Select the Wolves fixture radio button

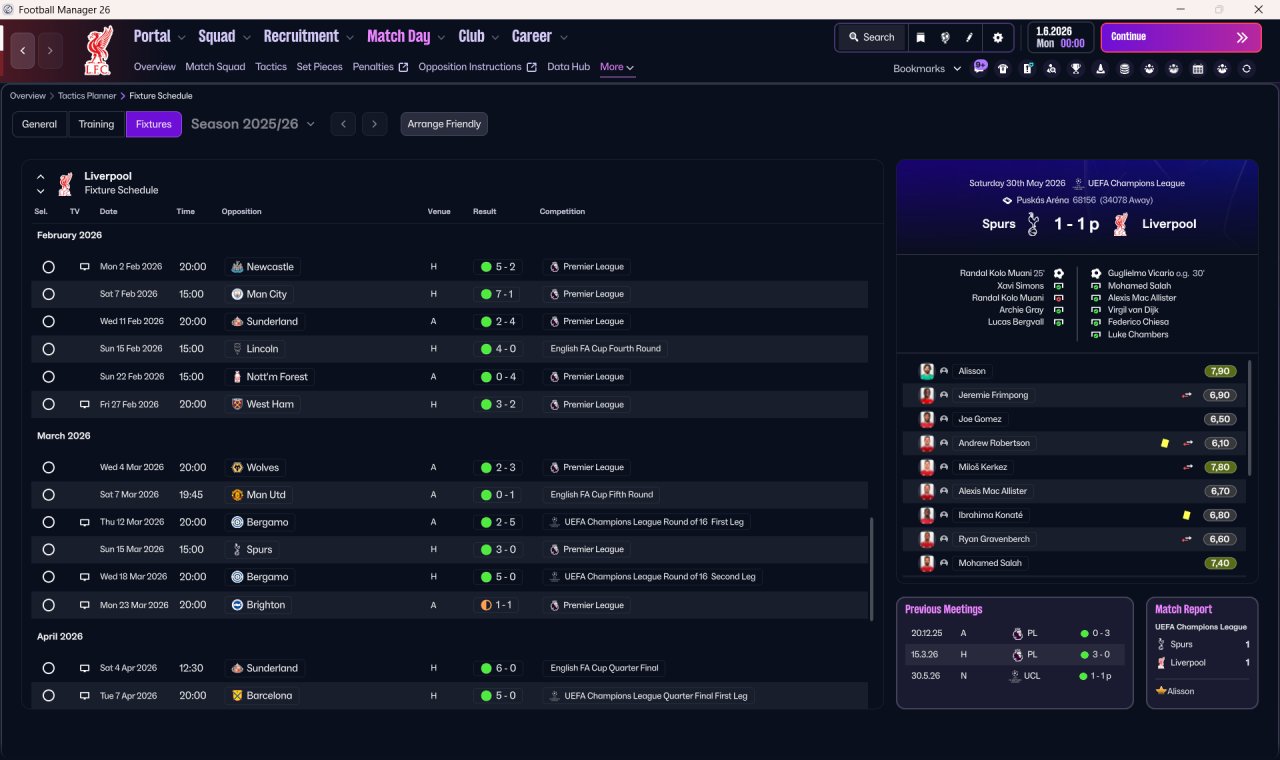tap(48, 467)
